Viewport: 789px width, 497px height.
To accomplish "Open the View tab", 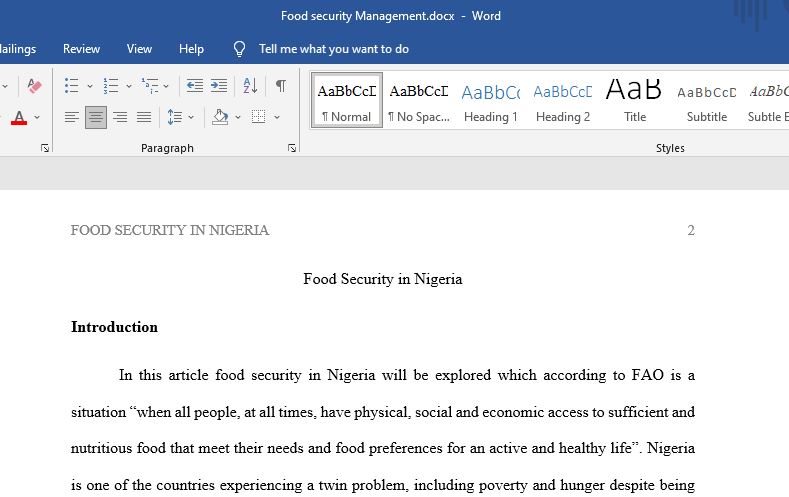I will [139, 49].
